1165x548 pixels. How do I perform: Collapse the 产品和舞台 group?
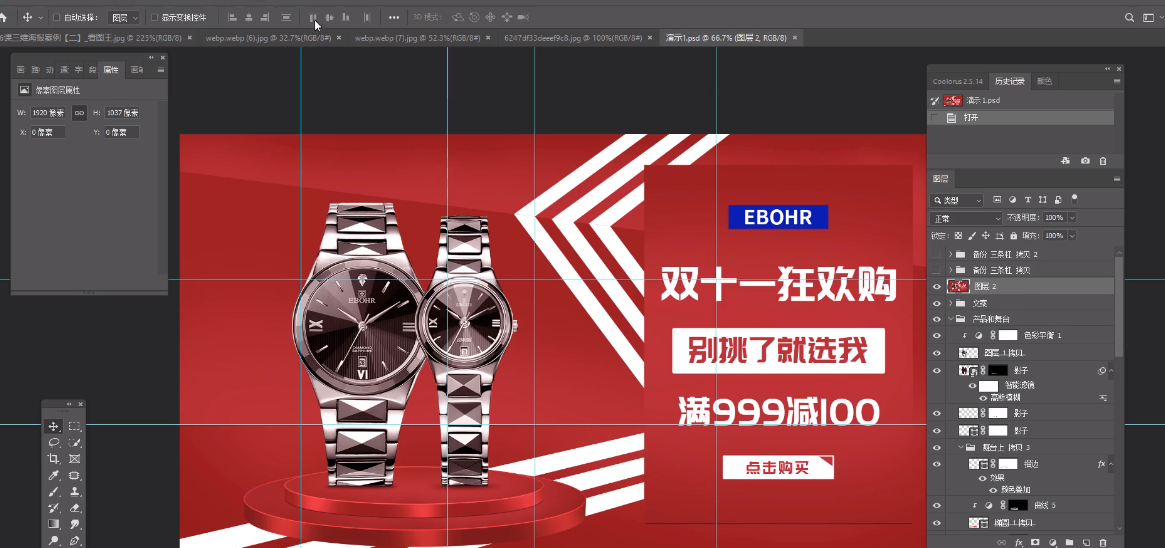point(951,319)
